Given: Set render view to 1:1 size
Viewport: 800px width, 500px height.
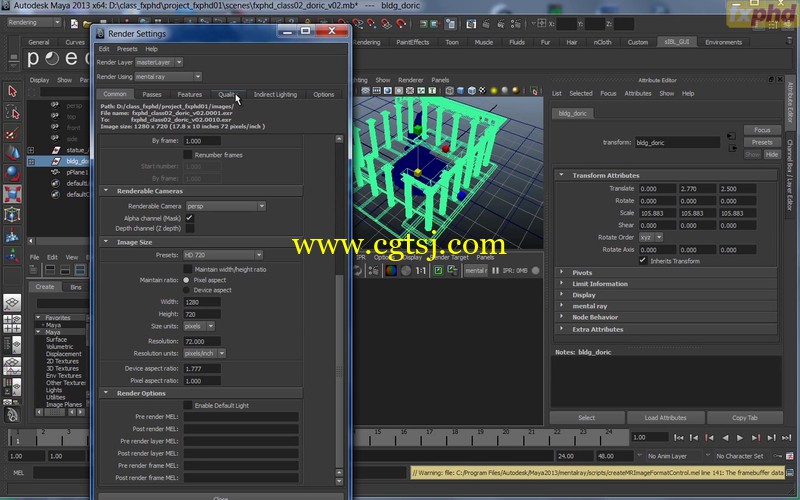Looking at the screenshot, I should [x=420, y=270].
